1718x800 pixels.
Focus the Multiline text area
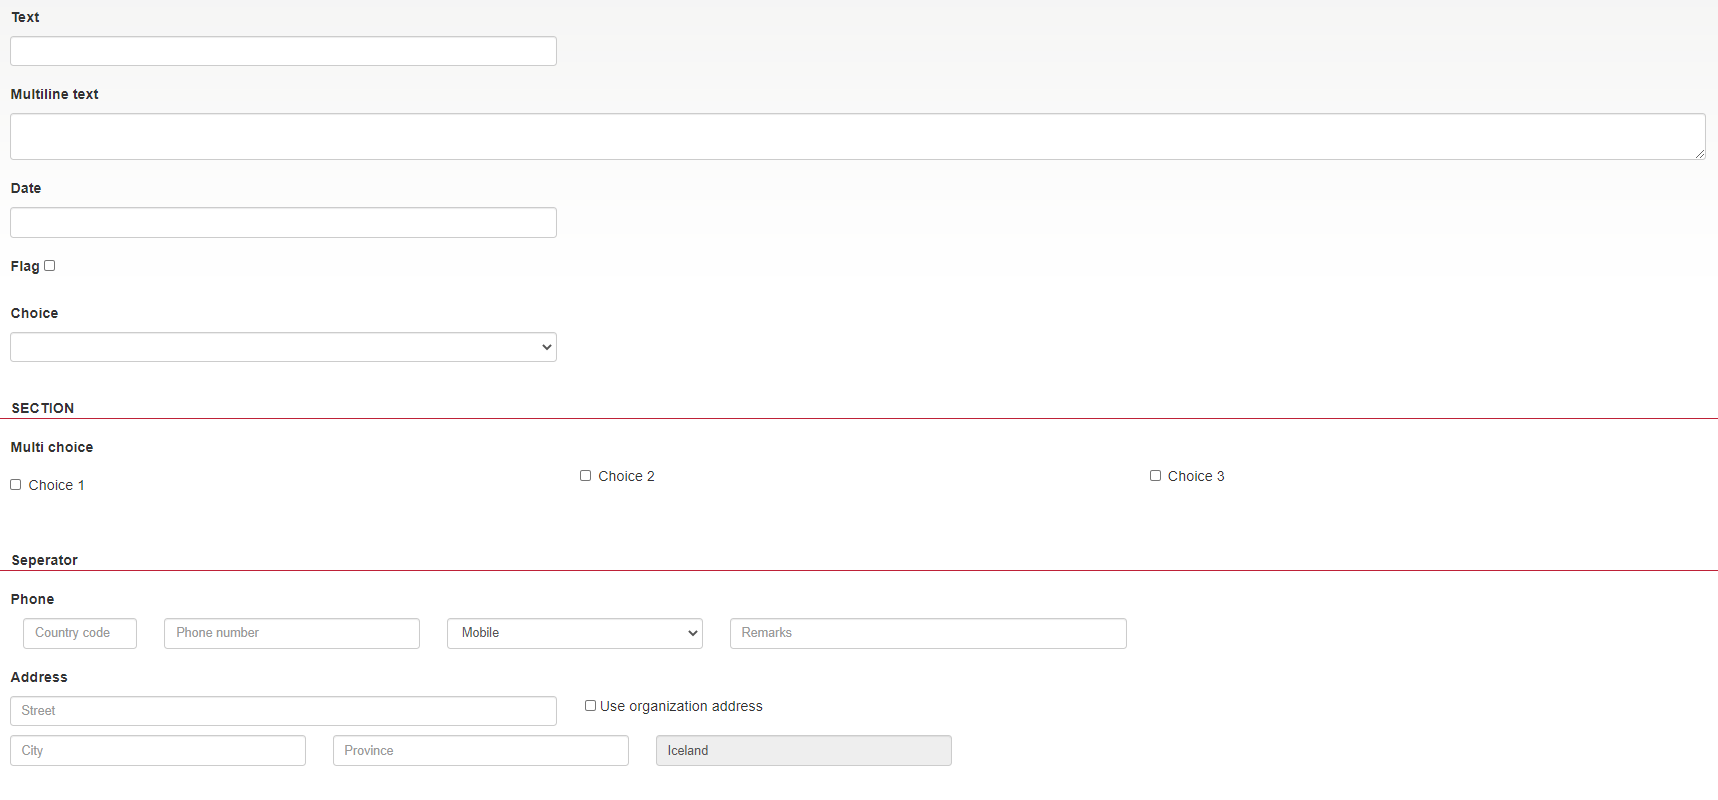click(x=857, y=136)
